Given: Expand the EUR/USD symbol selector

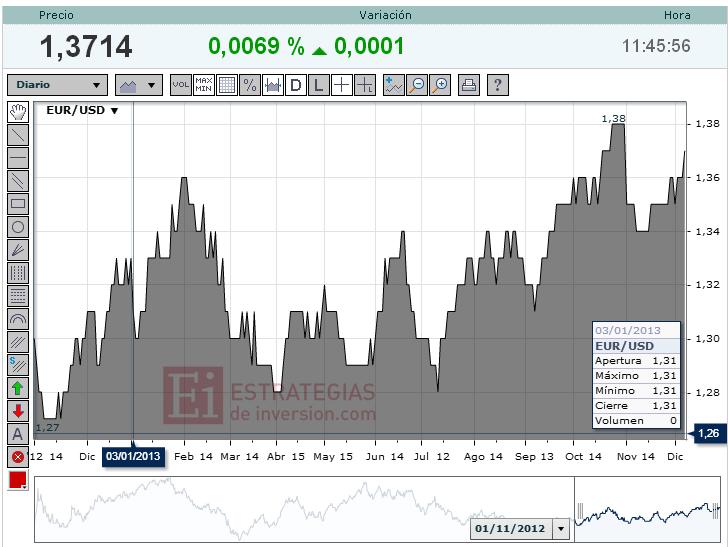Looking at the screenshot, I should tap(82, 111).
